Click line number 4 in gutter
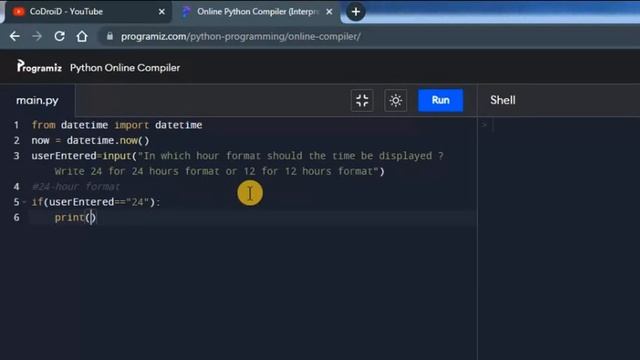The height and width of the screenshot is (360, 640). (x=16, y=187)
